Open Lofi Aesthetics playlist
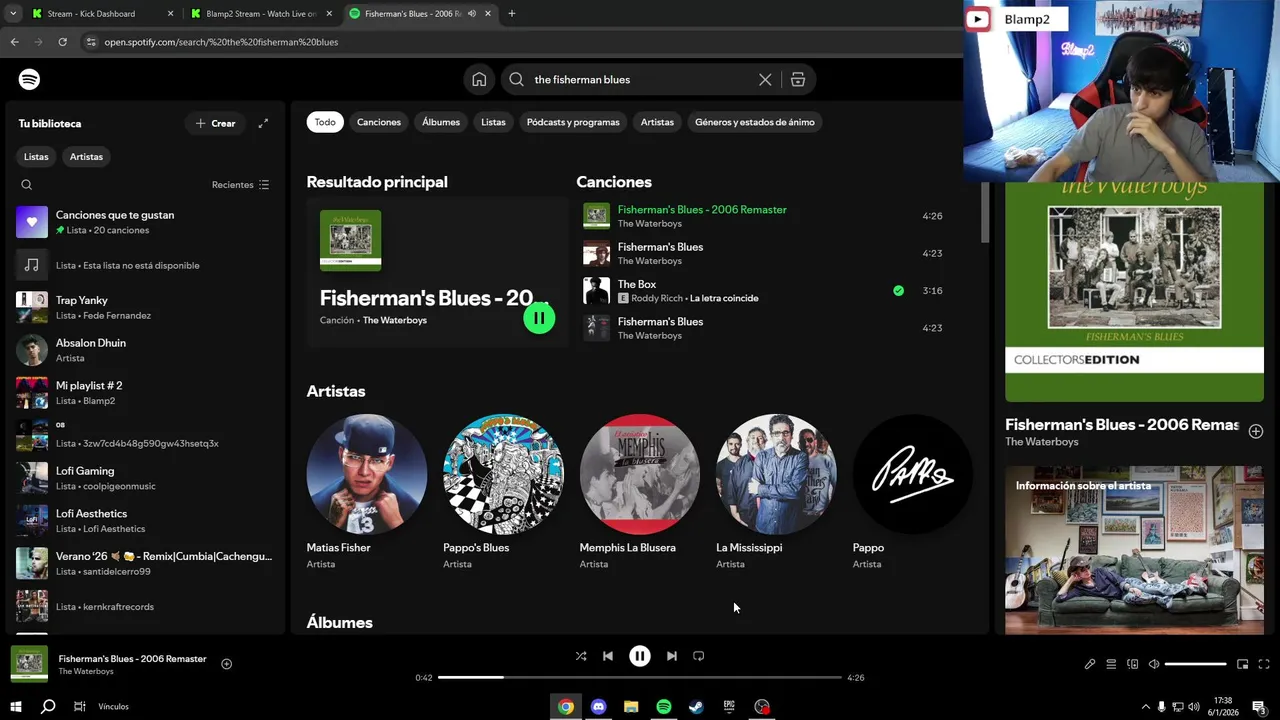Viewport: 1280px width, 720px height. (x=146, y=521)
